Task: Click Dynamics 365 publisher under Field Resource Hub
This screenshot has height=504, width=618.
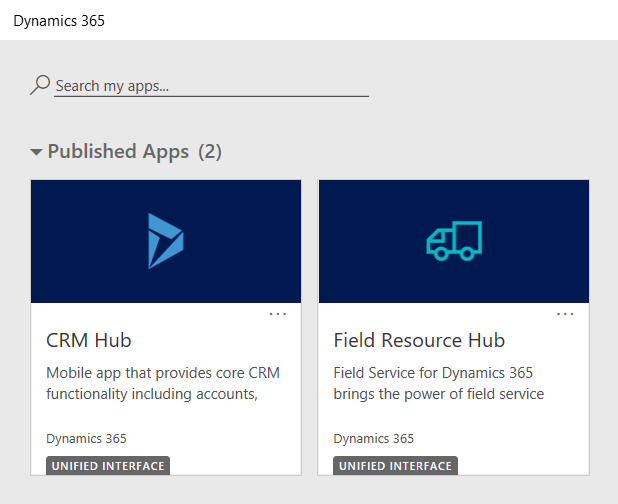Action: click(374, 439)
